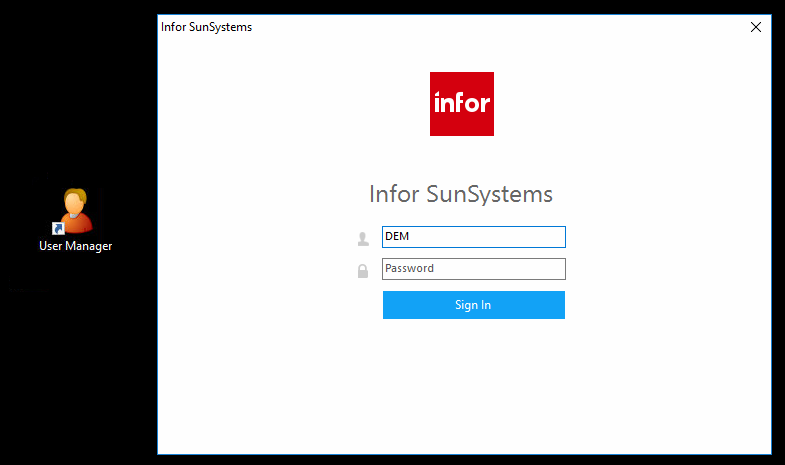Open the User Manager desktop shortcut
Image resolution: width=785 pixels, height=465 pixels.
75,219
